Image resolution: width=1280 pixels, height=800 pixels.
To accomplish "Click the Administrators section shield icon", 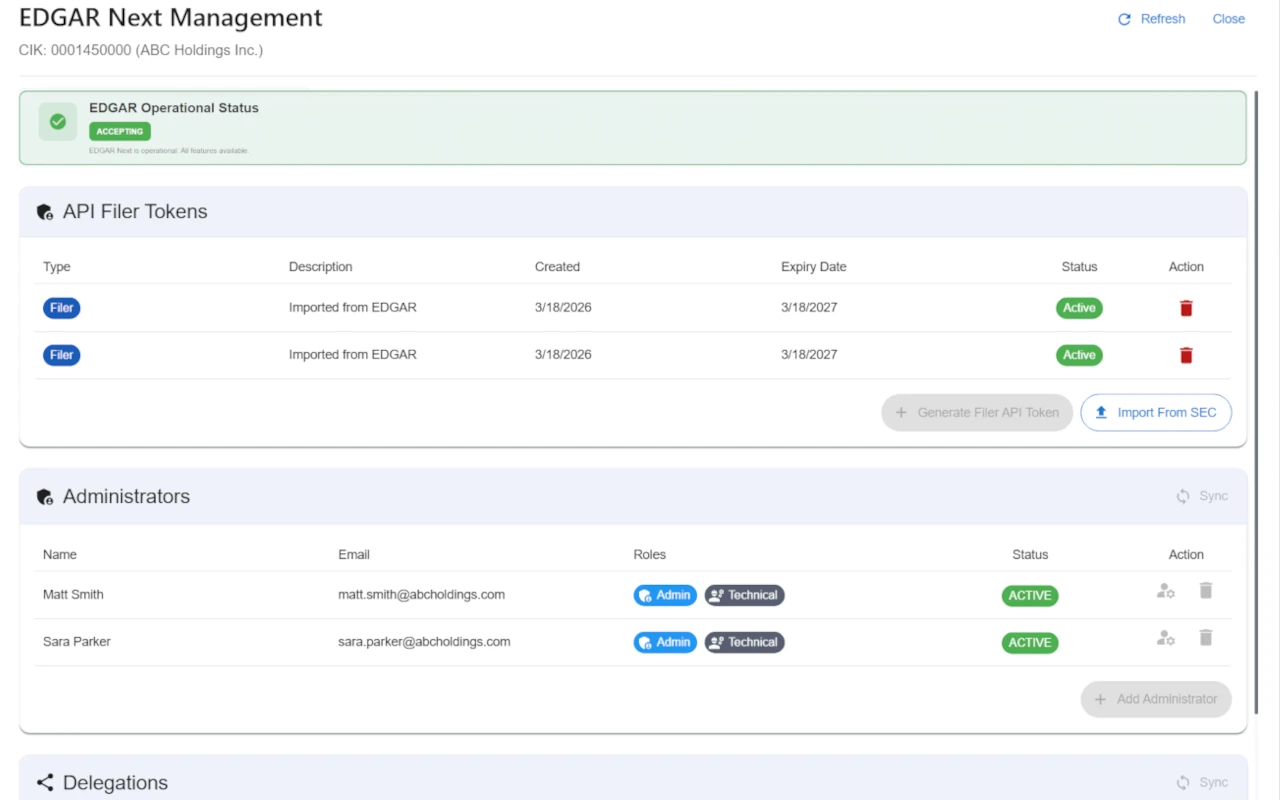I will pyautogui.click(x=45, y=497).
